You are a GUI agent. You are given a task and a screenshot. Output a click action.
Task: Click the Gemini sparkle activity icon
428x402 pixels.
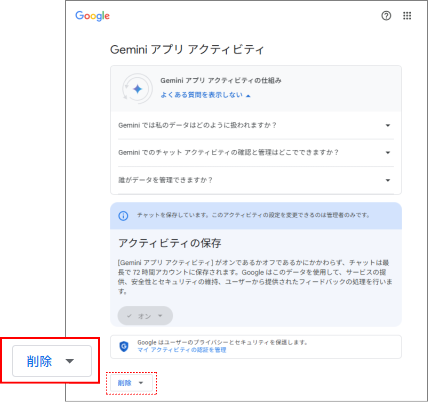[137, 89]
